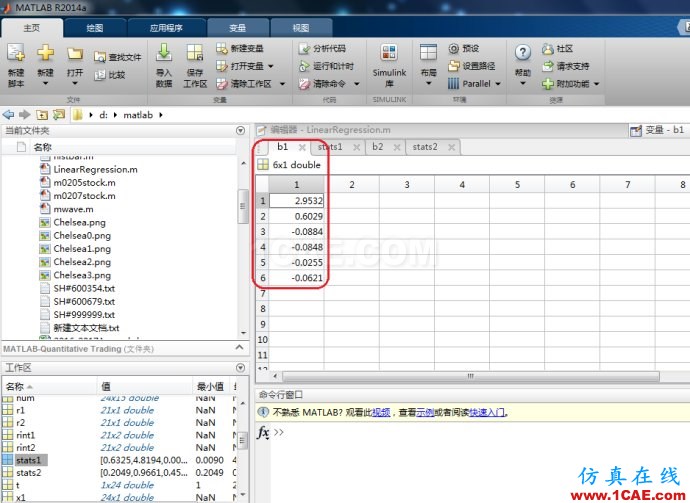The height and width of the screenshot is (503, 690).
Task: Click the Clear Commands icon
Action: [x=304, y=84]
